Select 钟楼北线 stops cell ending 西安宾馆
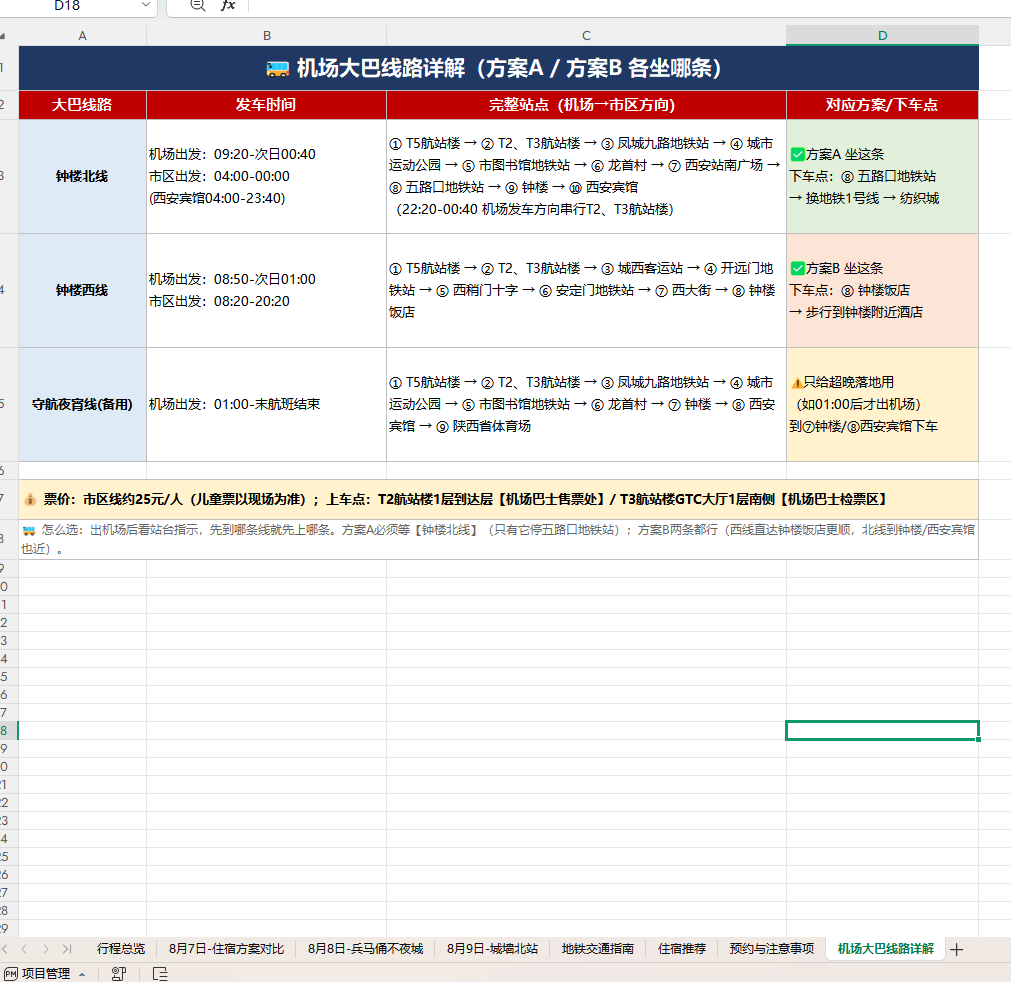Image resolution: width=1011 pixels, height=982 pixels. [x=586, y=176]
